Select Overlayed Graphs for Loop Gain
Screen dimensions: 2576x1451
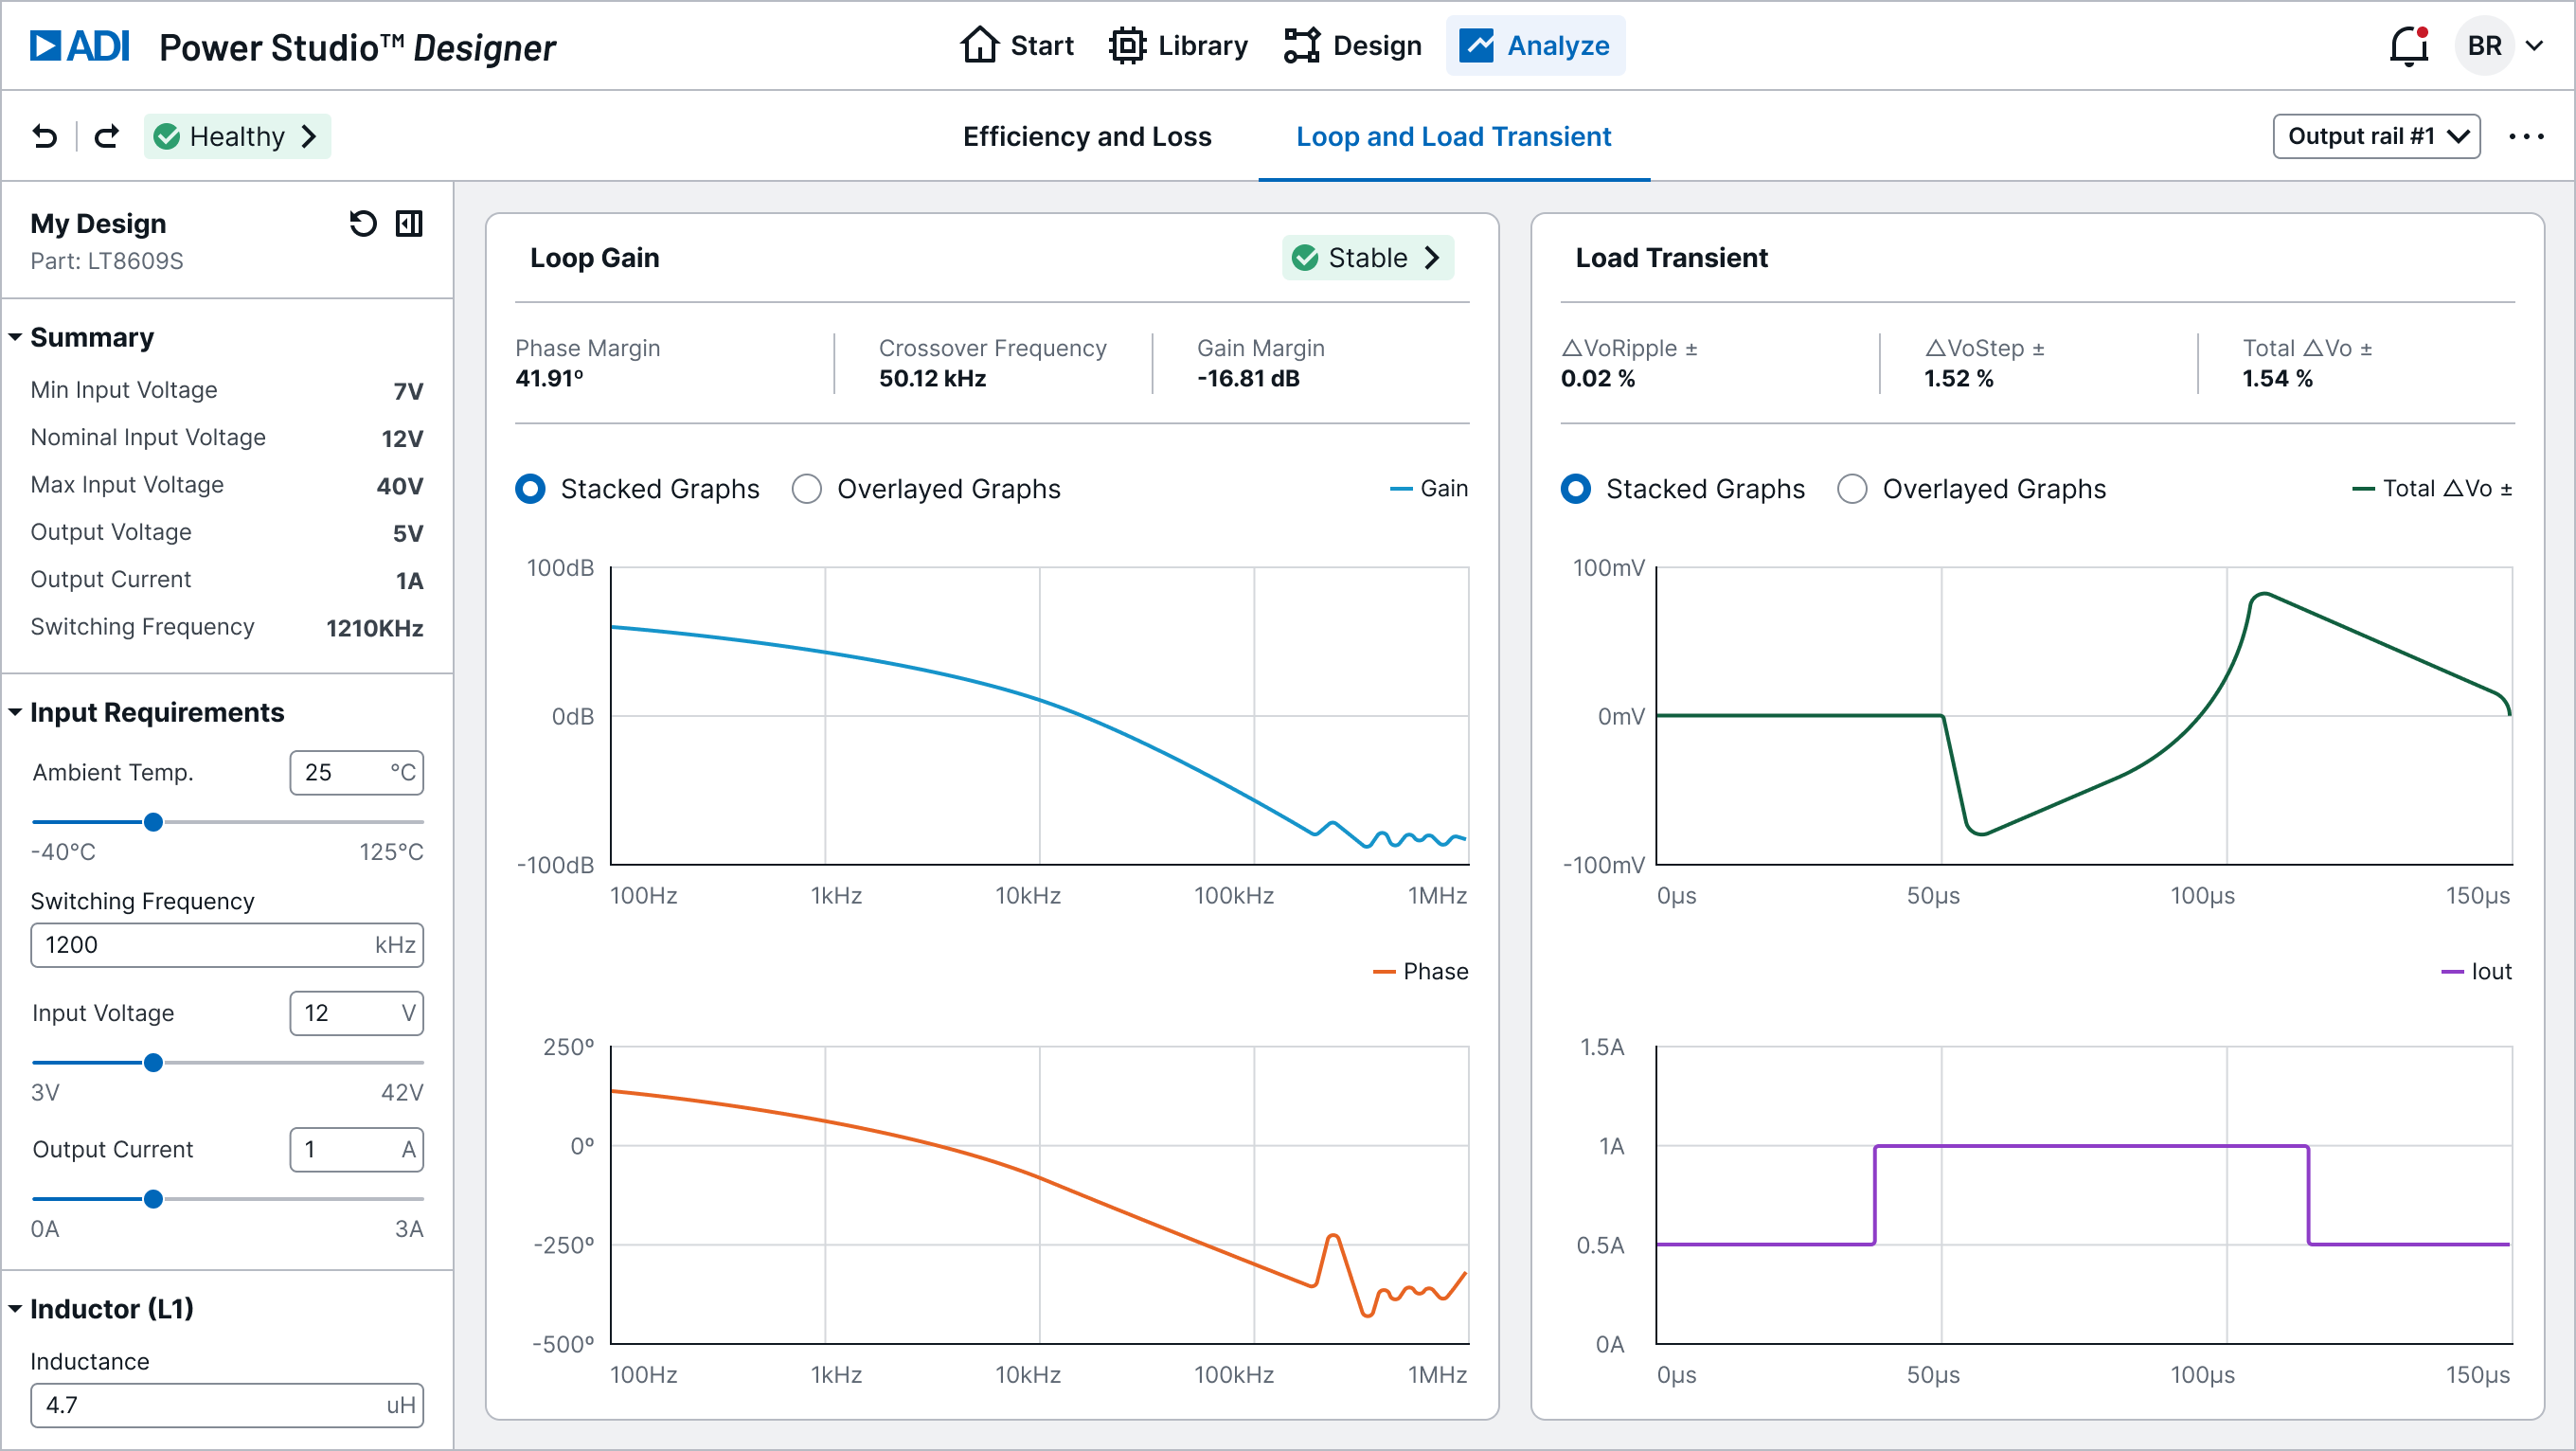click(x=806, y=488)
